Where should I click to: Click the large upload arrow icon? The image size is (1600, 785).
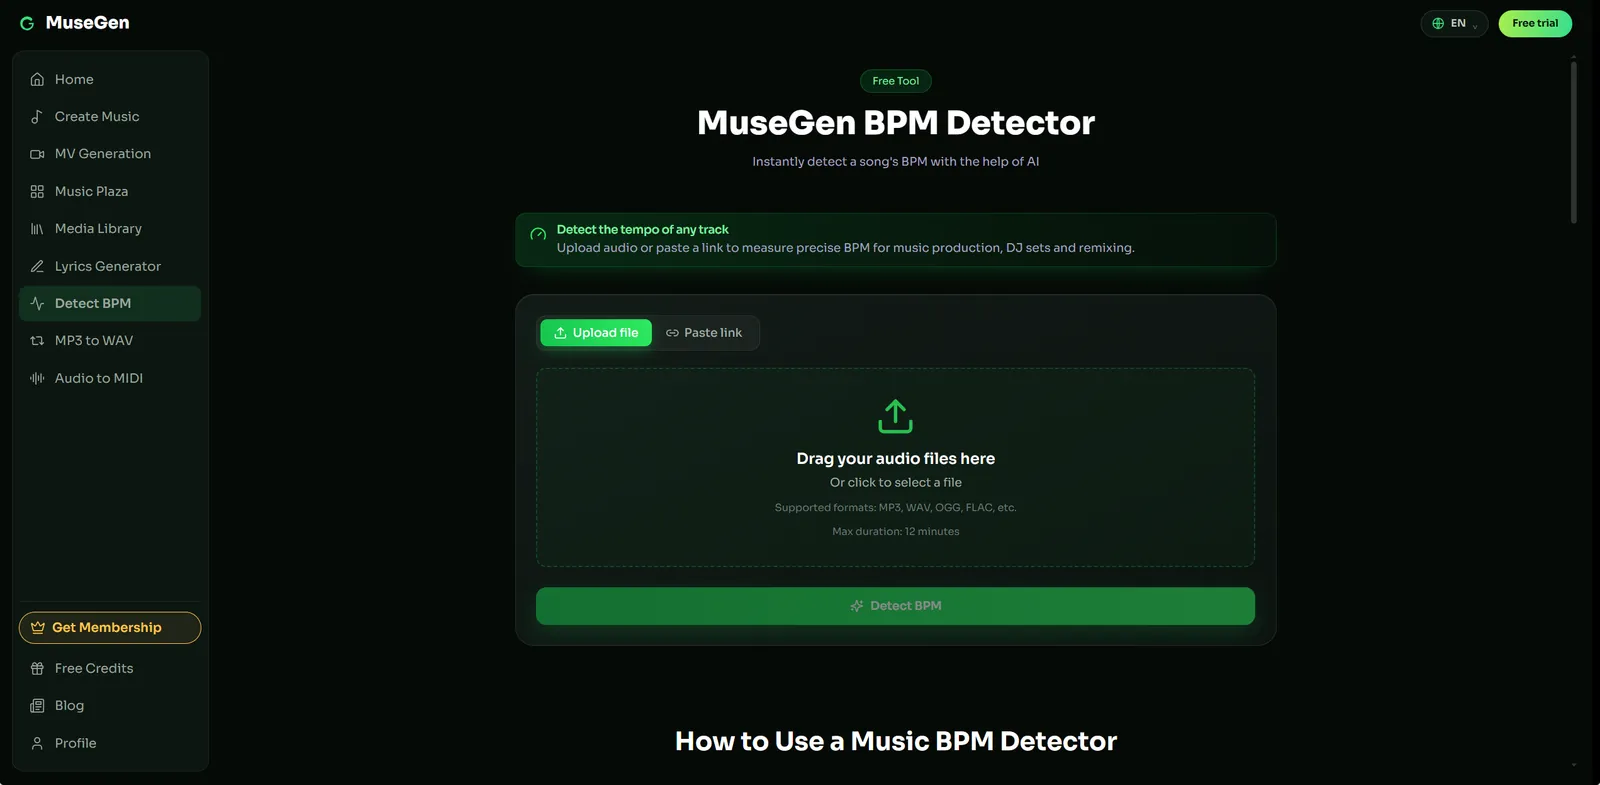895,416
